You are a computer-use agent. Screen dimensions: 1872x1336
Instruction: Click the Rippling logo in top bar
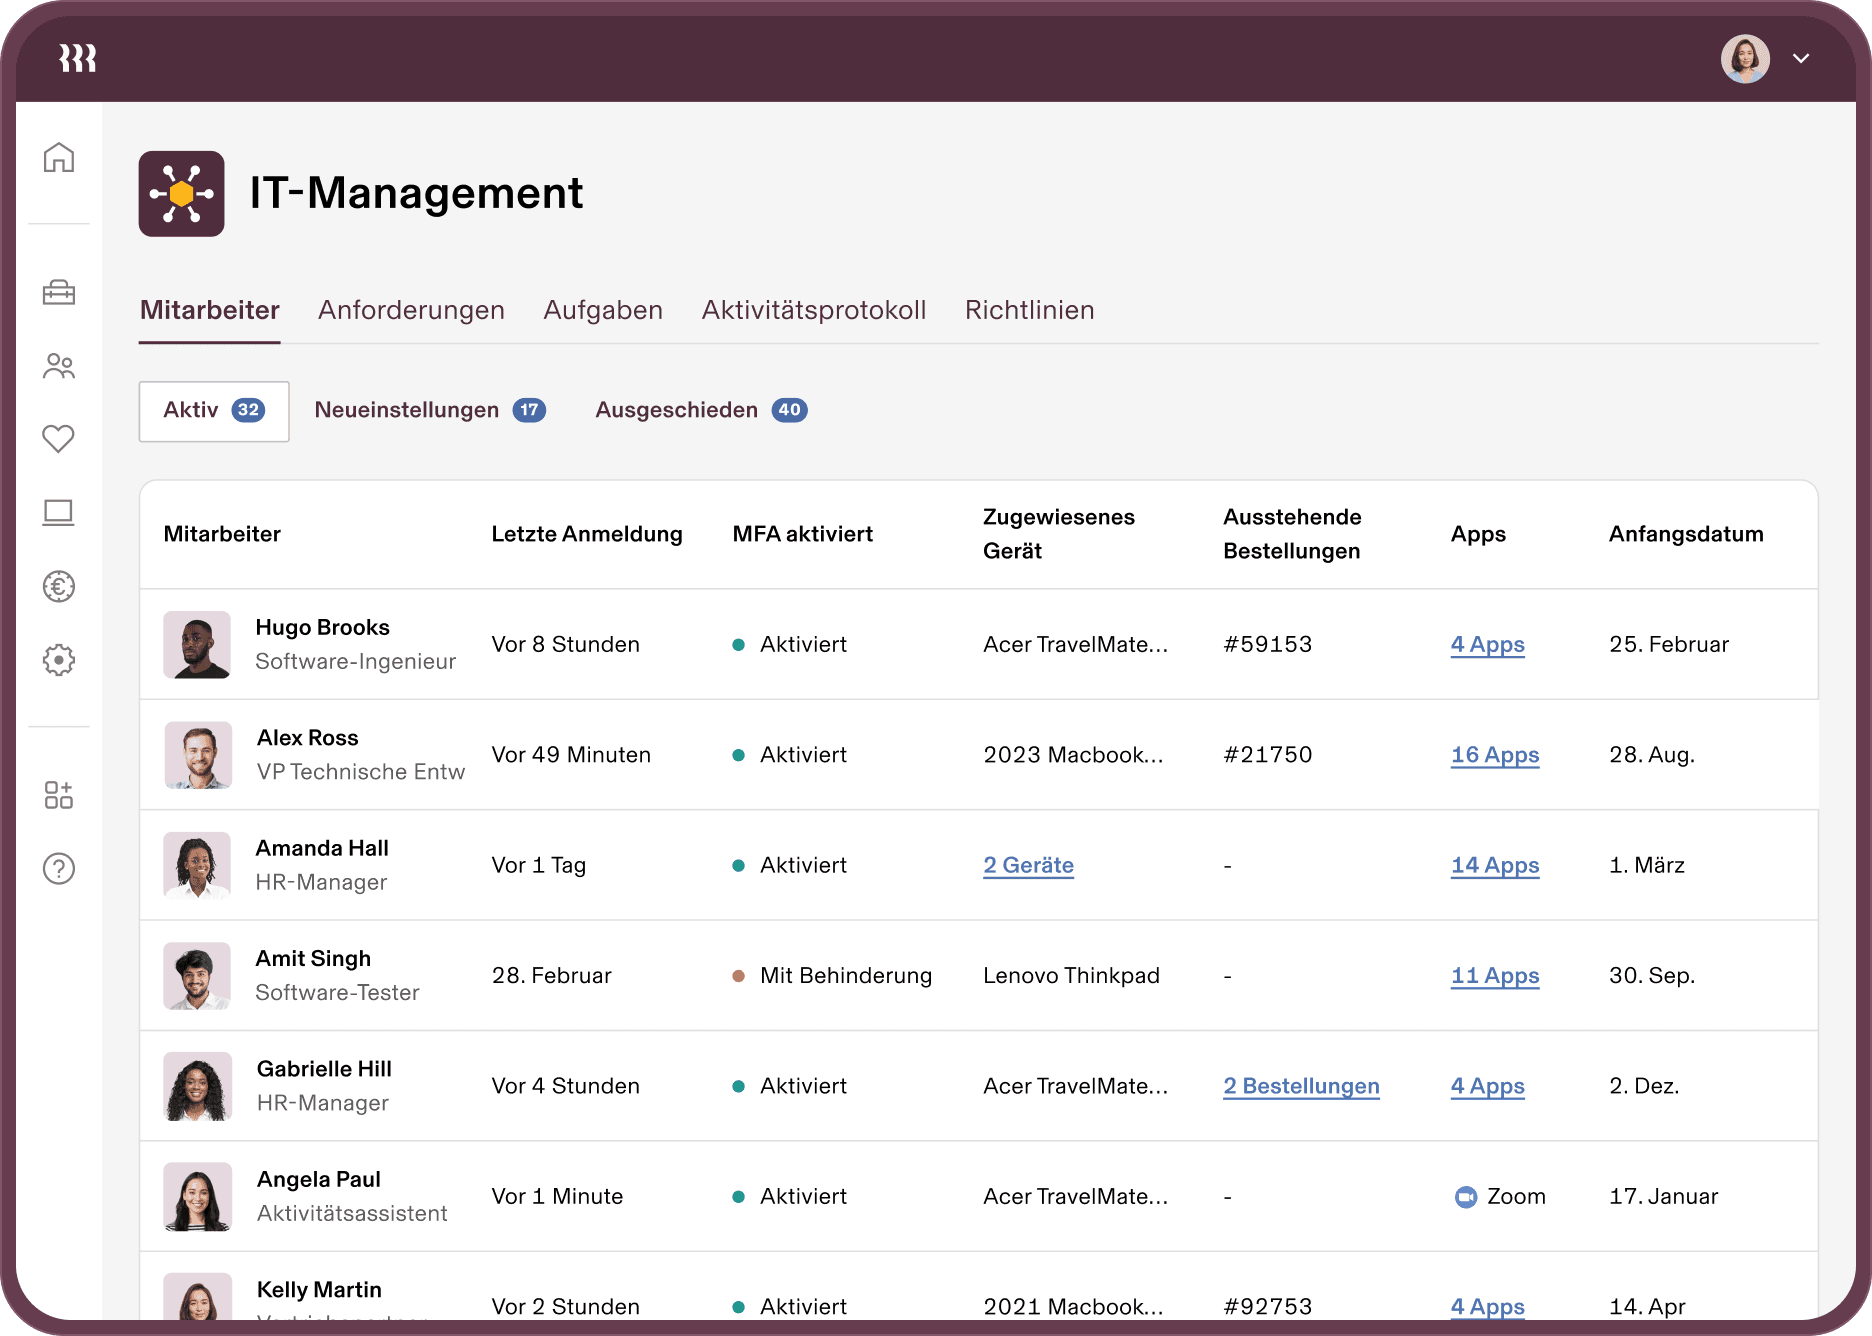(78, 59)
